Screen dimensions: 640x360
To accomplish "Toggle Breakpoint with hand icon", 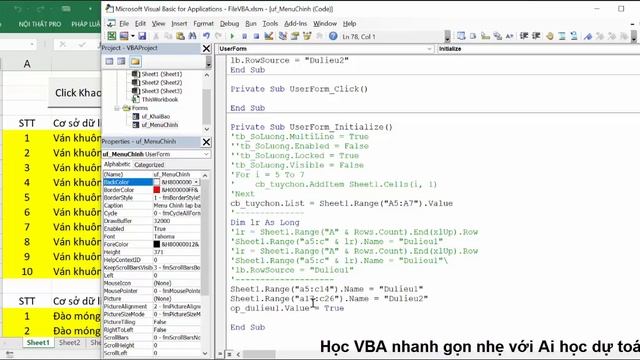I will point(550,36).
